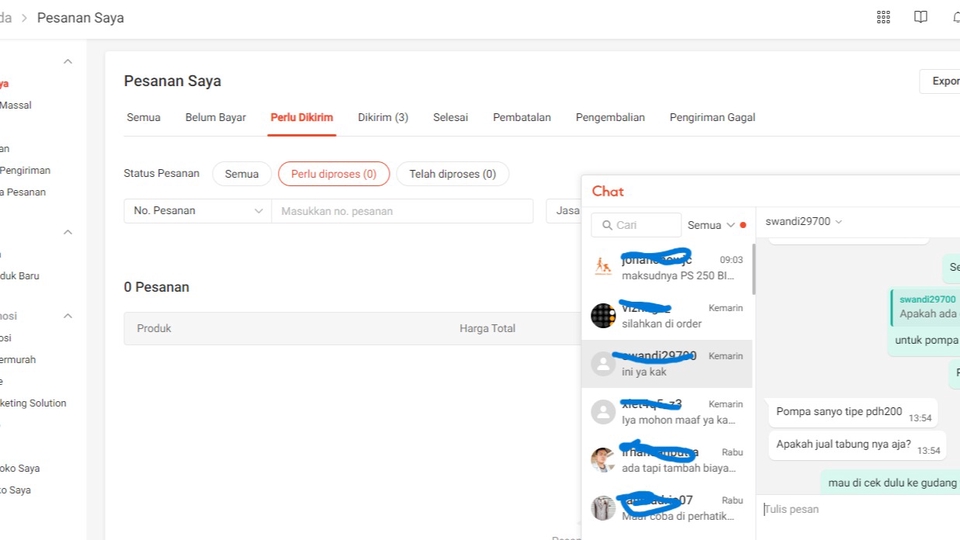Open chat with preview 'ada tapi tambah biaya...'
The width and height of the screenshot is (960, 540).
667,460
